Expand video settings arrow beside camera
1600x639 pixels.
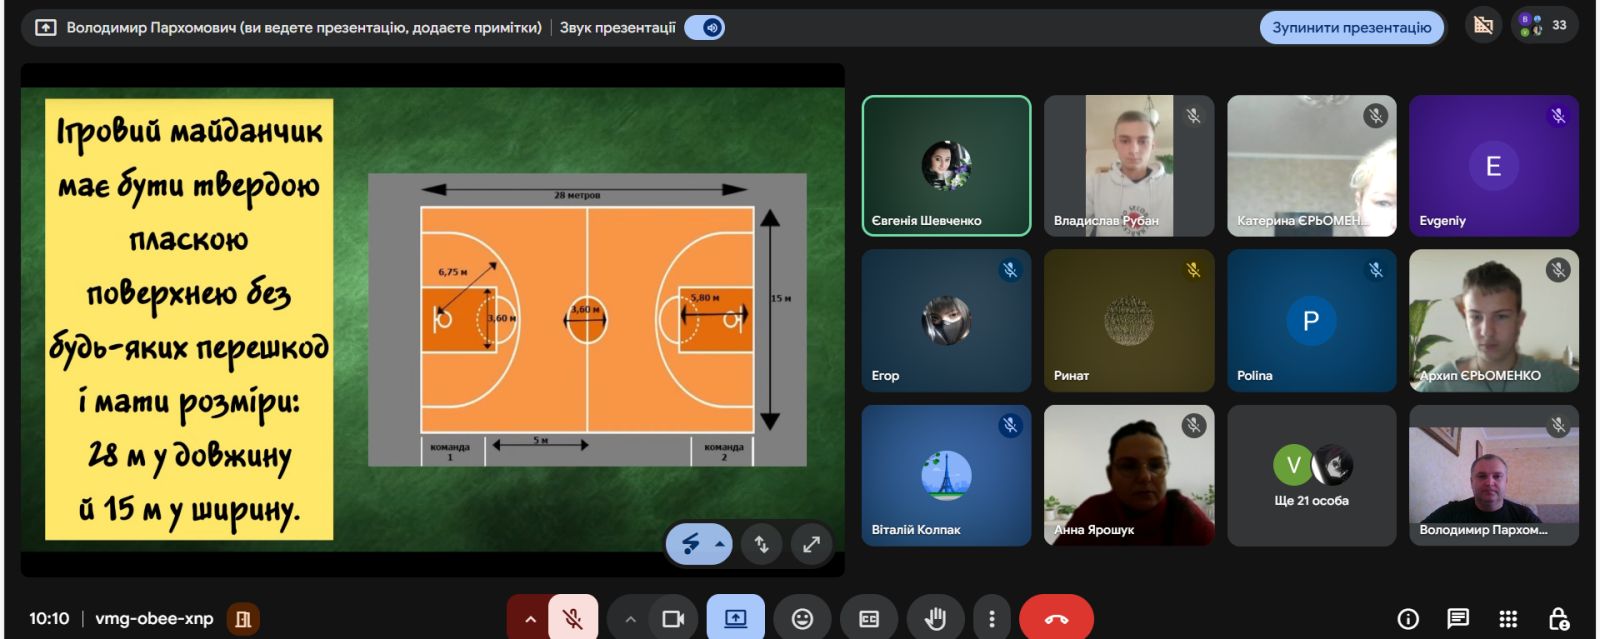(630, 619)
